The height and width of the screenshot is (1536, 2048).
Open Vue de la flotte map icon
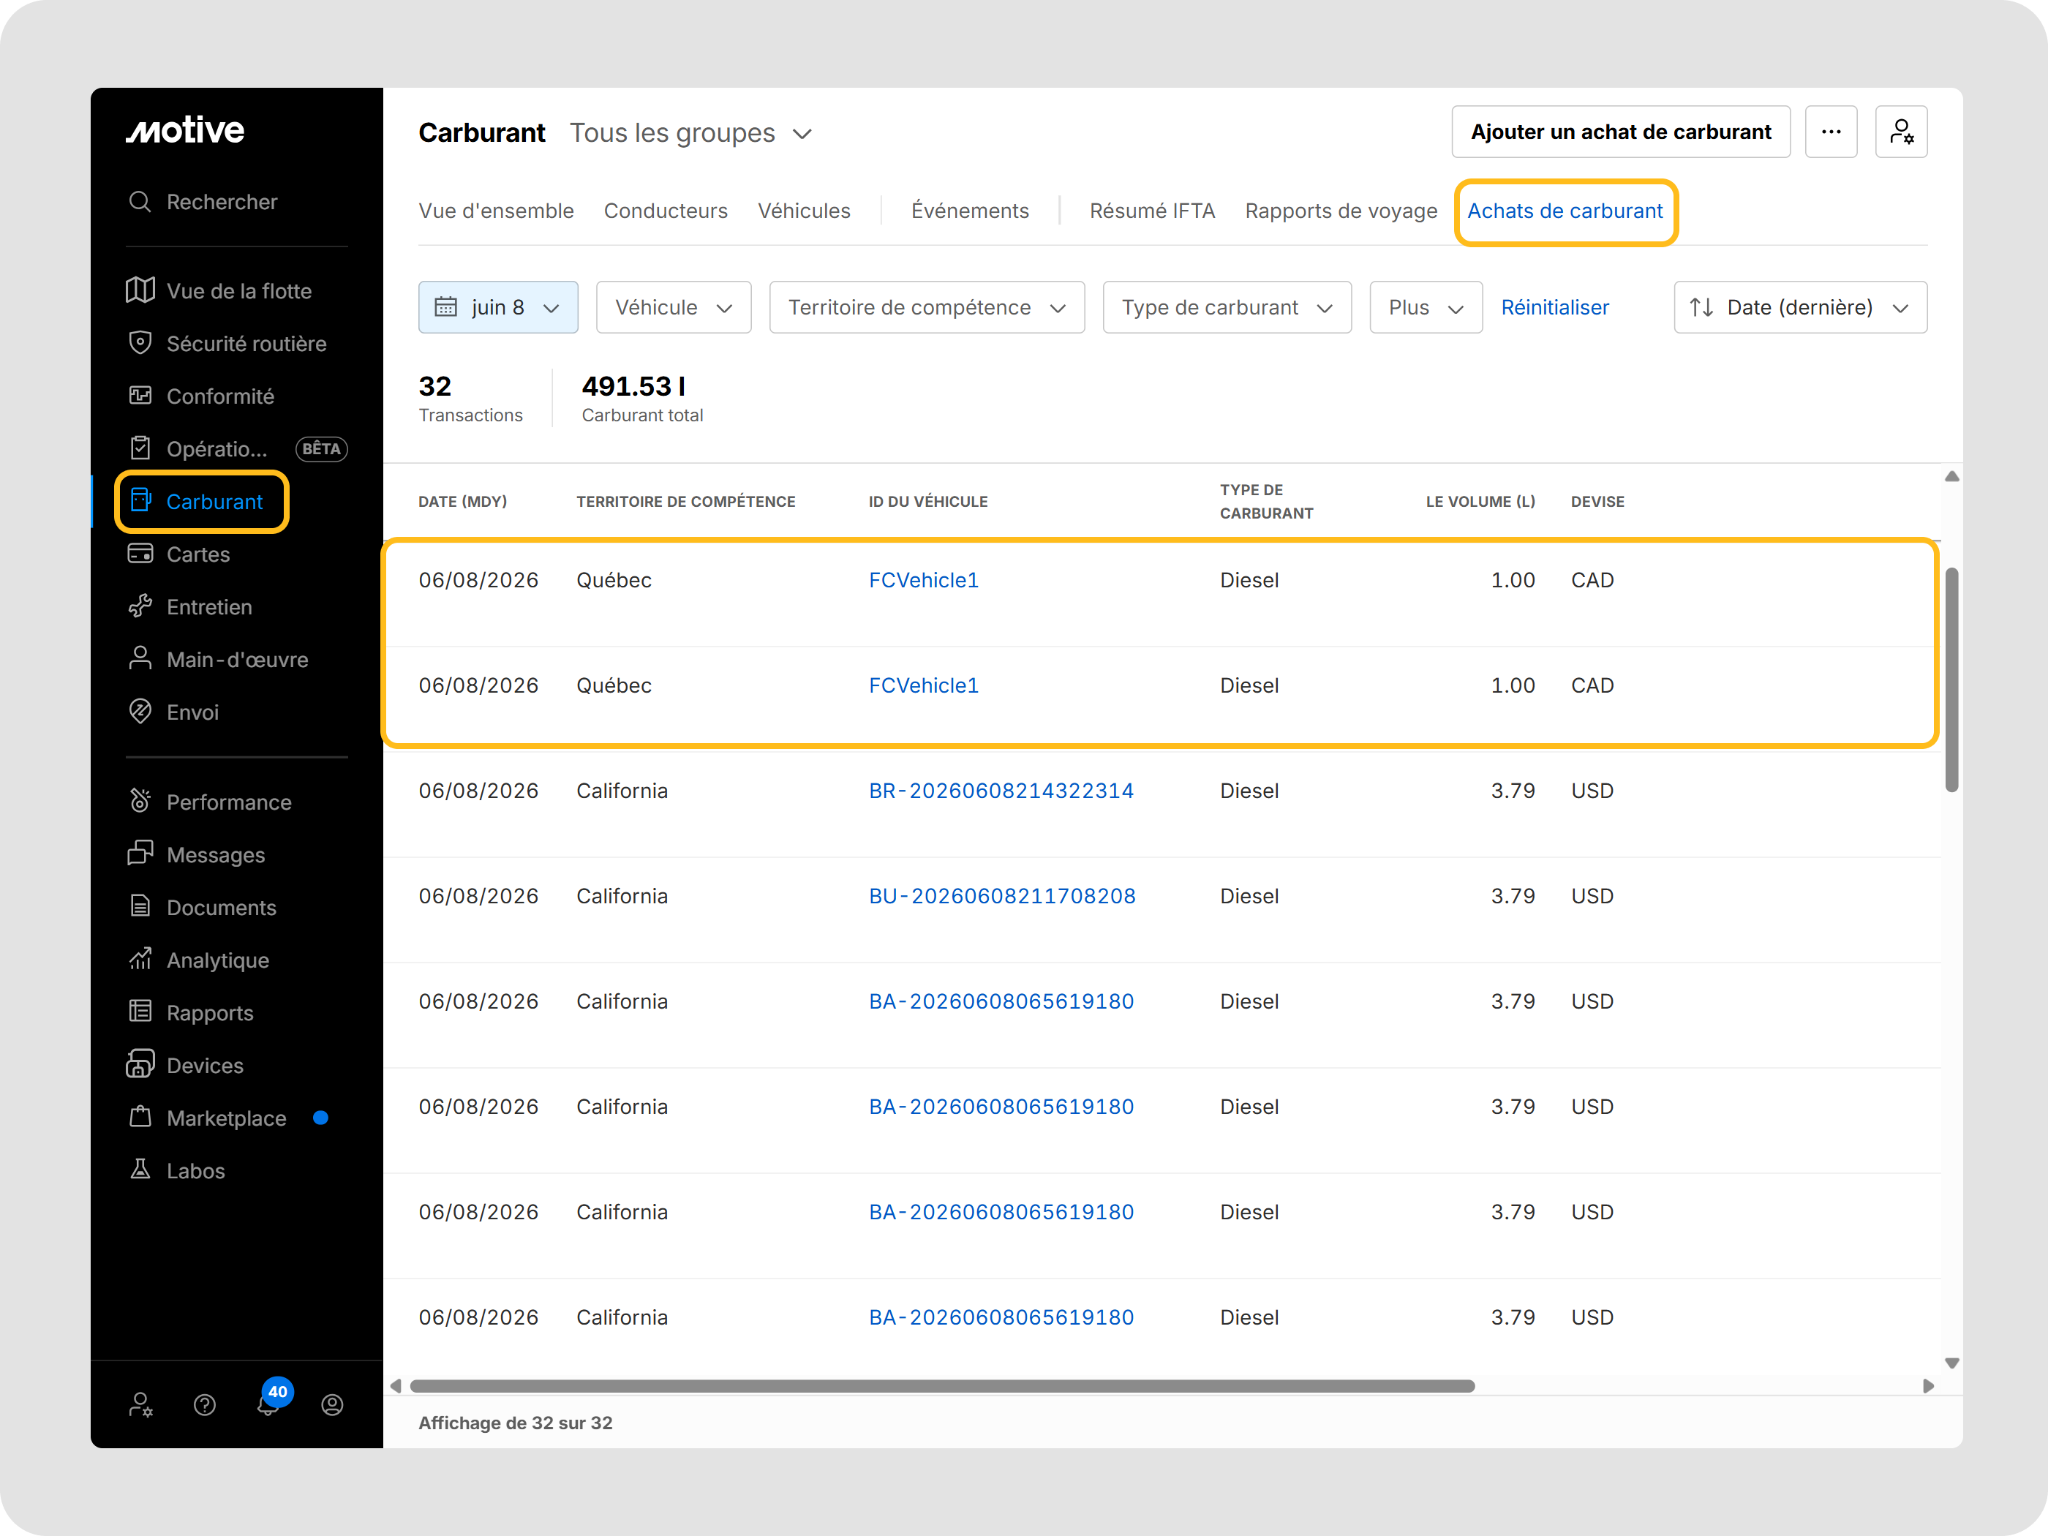140,290
